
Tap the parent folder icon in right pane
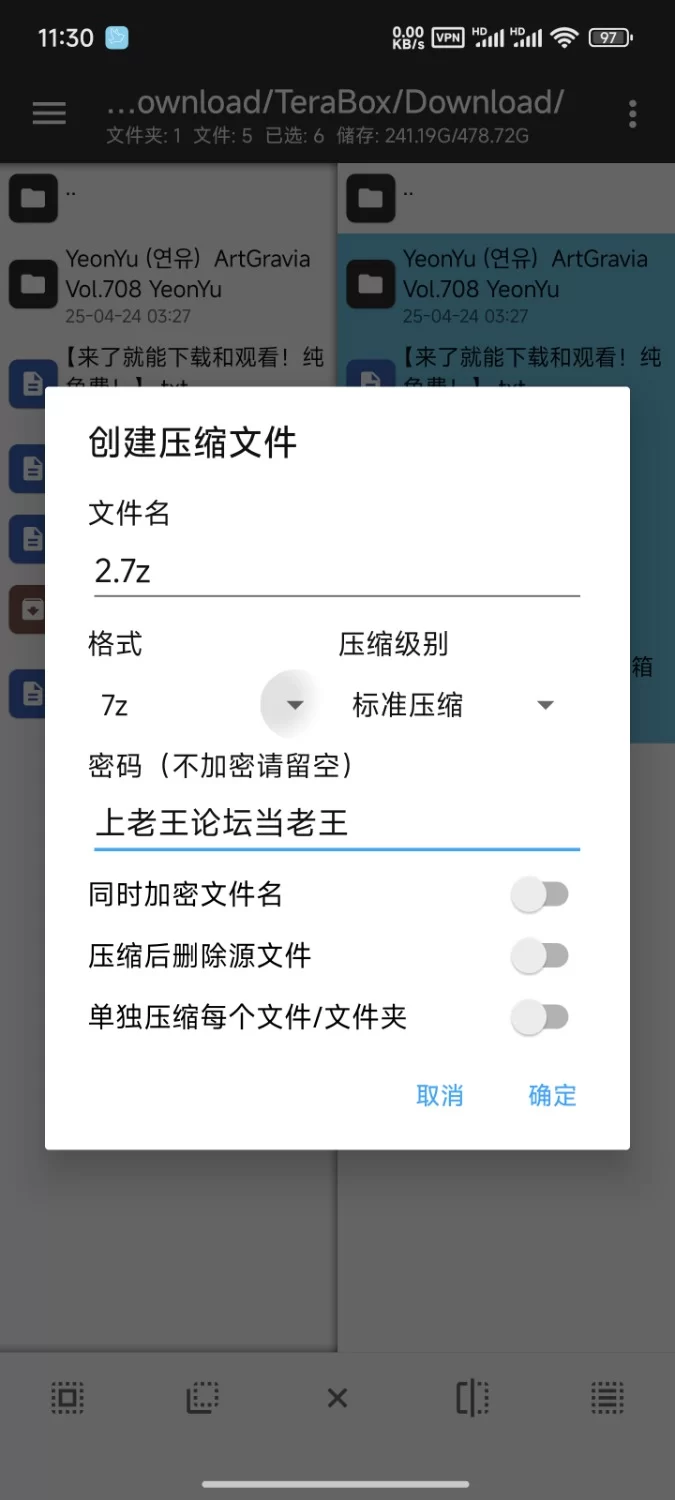point(371,198)
